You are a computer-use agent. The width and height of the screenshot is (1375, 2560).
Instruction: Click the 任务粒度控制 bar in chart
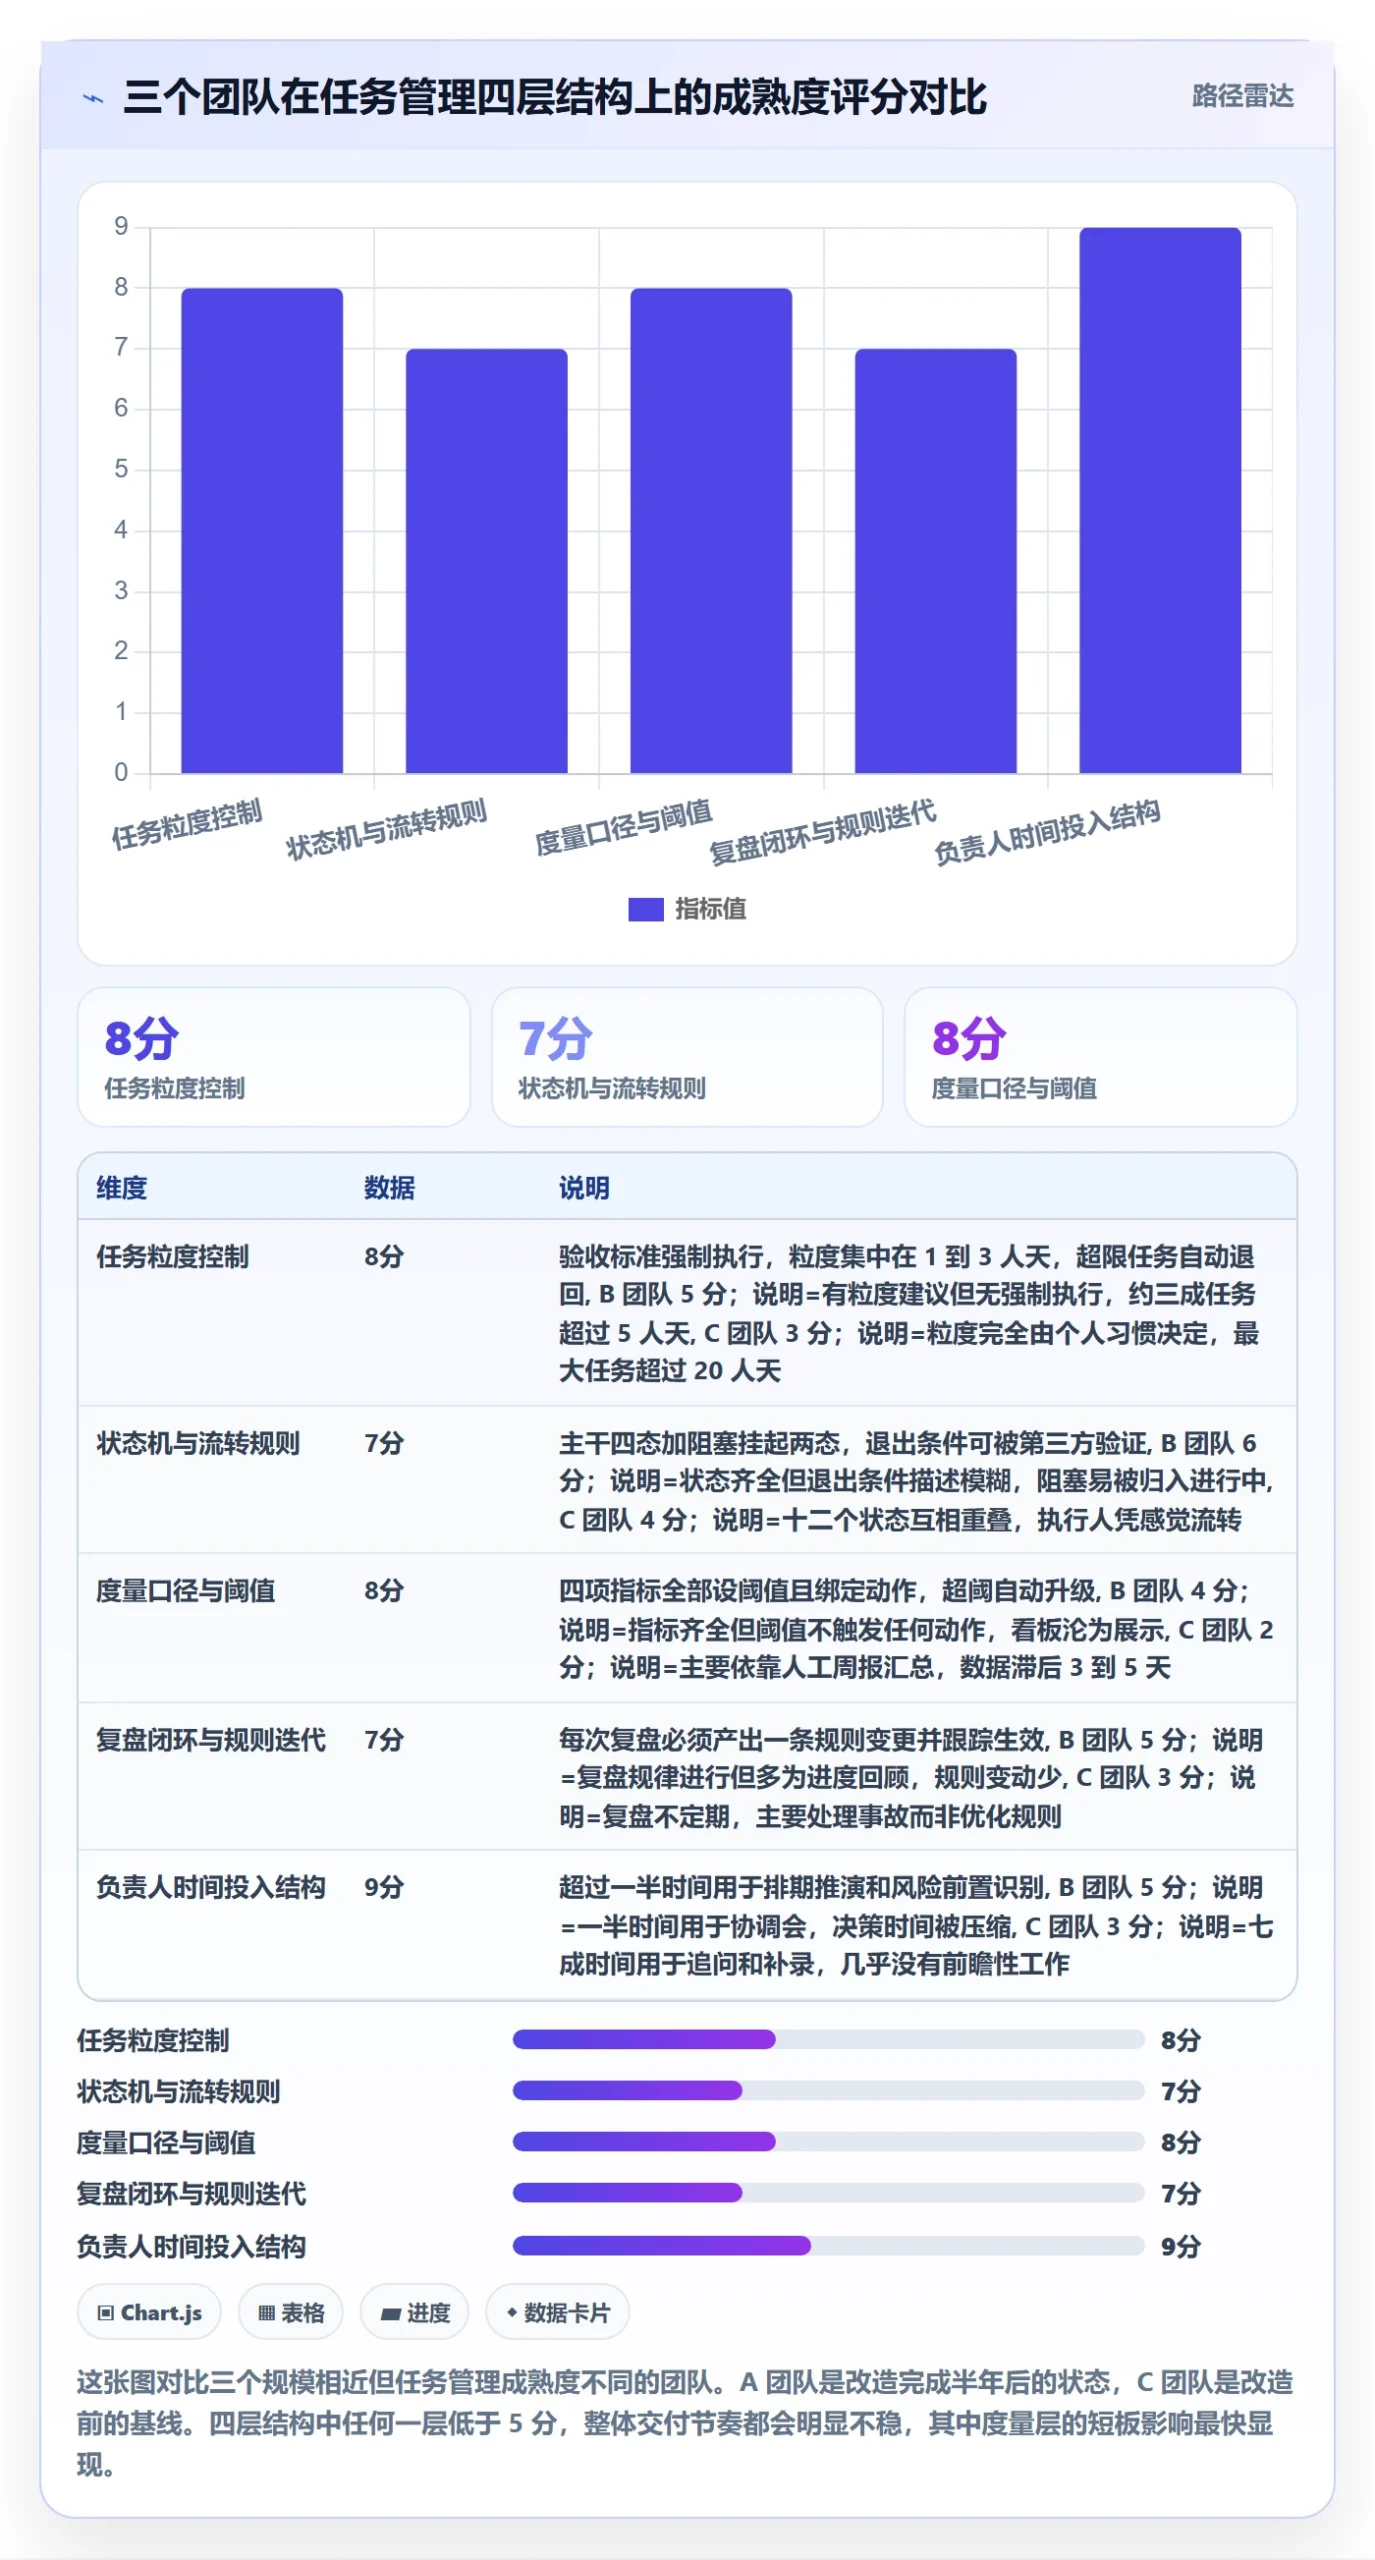[262, 530]
